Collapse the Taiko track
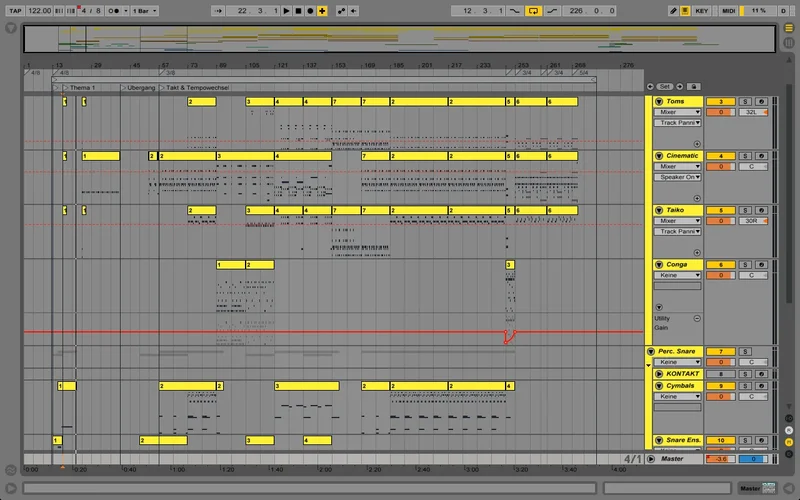The height and width of the screenshot is (500, 800). pyautogui.click(x=659, y=210)
